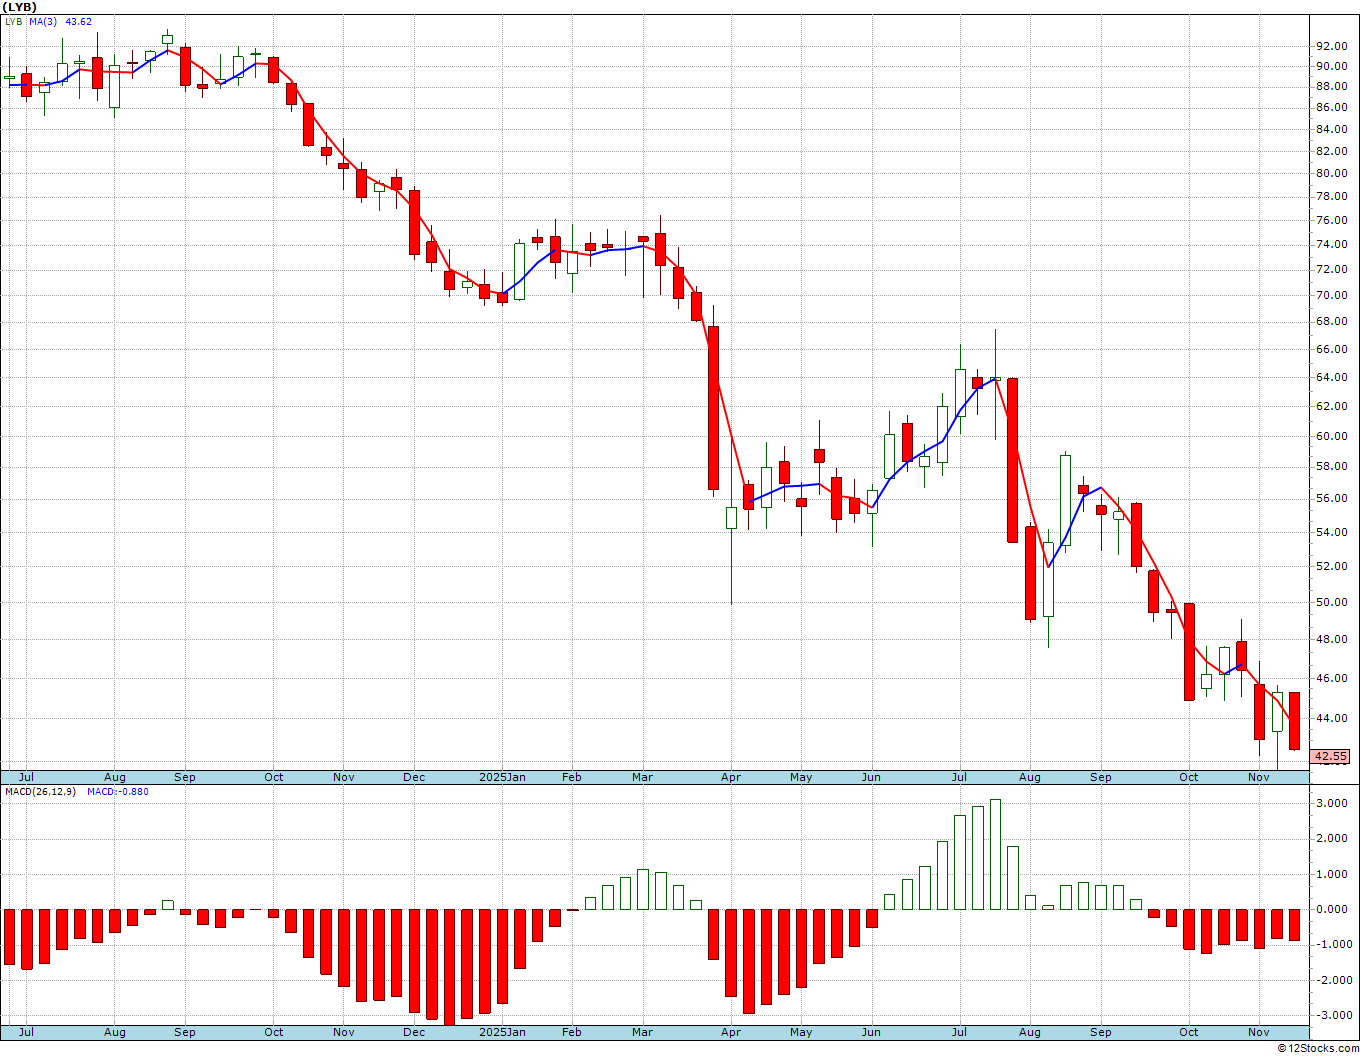Click the 68.00 price axis label
Image resolution: width=1360 pixels, height=1056 pixels.
pos(1330,321)
